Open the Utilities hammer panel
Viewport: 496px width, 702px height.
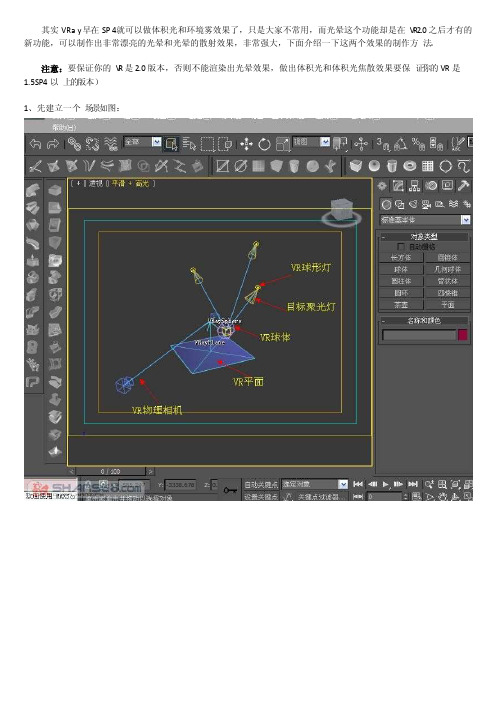(464, 186)
